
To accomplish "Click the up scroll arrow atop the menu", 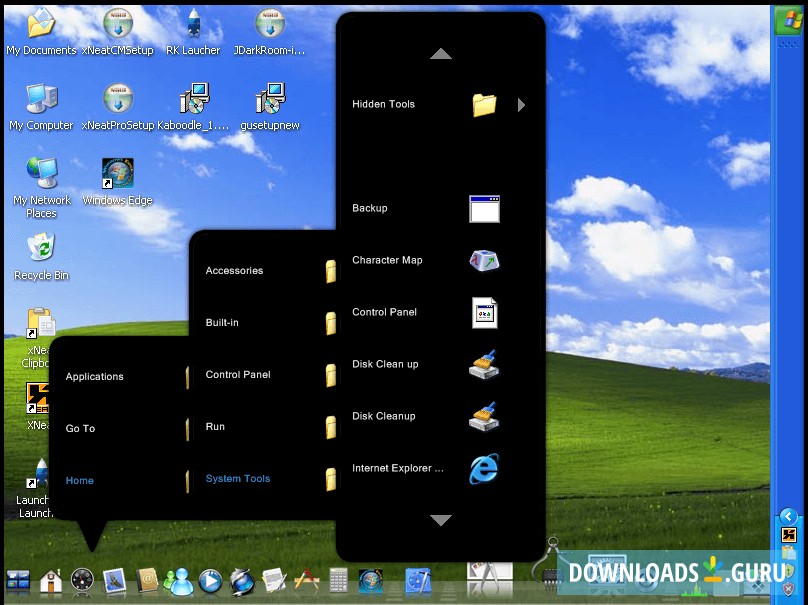I will tap(441, 55).
